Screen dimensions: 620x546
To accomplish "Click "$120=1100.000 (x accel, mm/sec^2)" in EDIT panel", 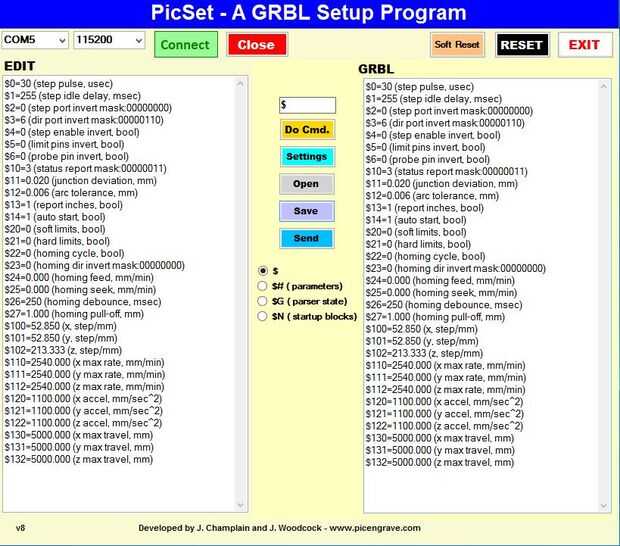I will pyautogui.click(x=83, y=399).
